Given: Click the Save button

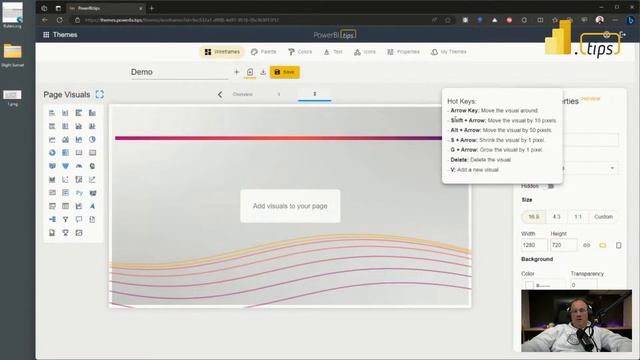Looking at the screenshot, I should (x=284, y=72).
